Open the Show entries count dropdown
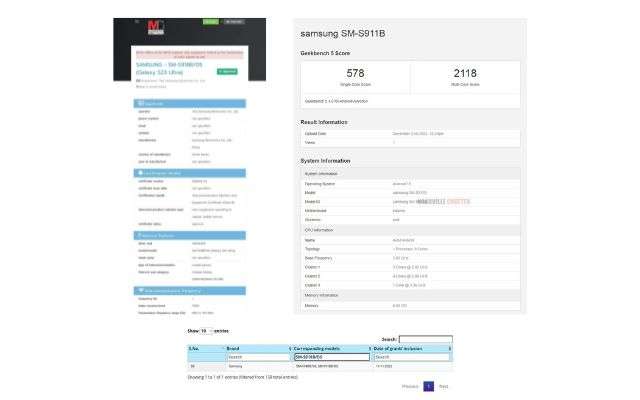The image size is (640, 400). pyautogui.click(x=206, y=331)
